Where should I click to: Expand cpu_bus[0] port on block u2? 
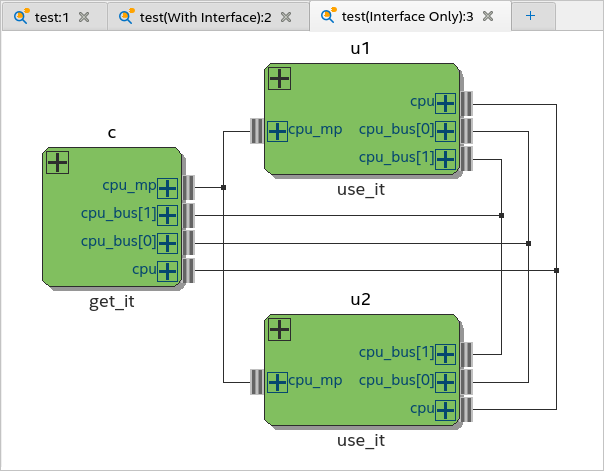[x=446, y=382]
